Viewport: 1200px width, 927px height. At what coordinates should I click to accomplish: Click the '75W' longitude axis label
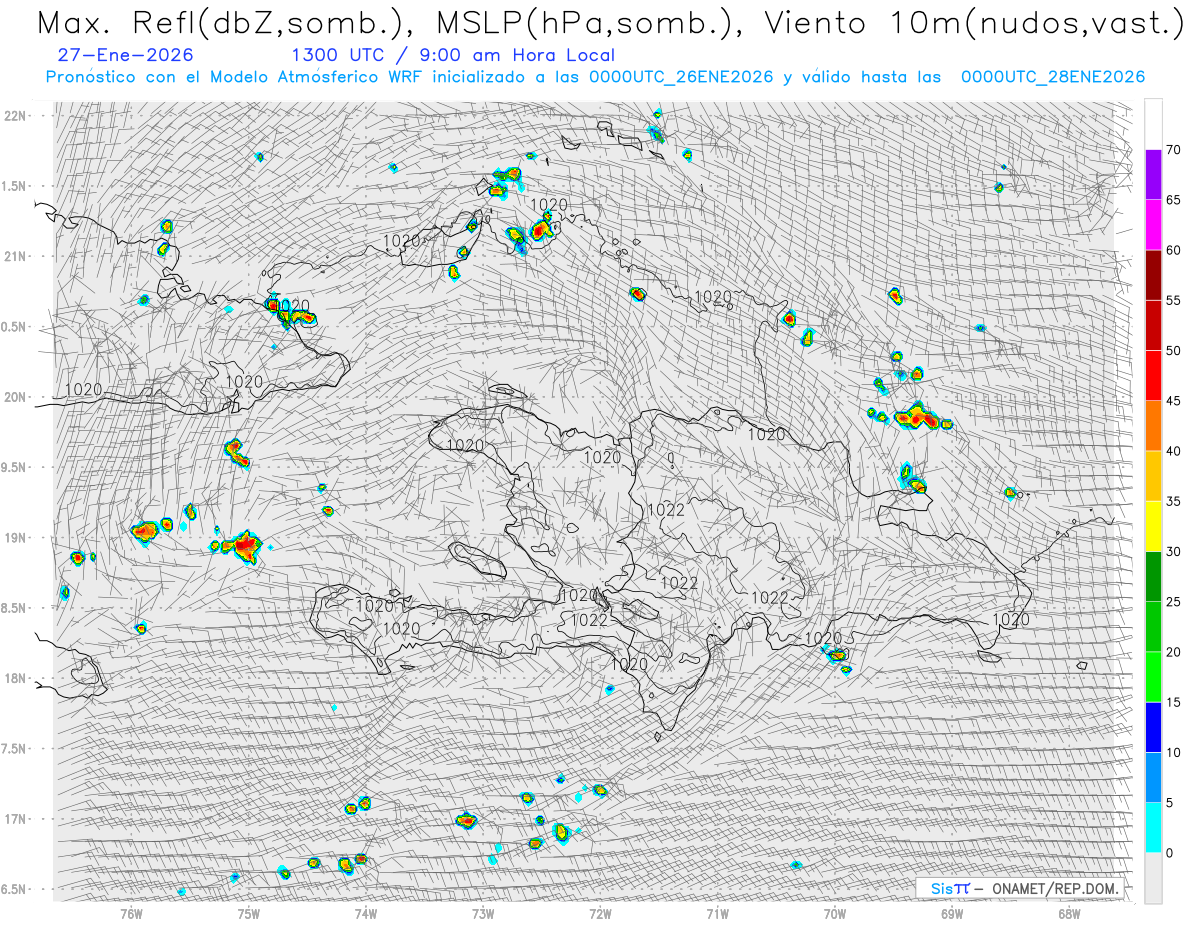(x=248, y=914)
